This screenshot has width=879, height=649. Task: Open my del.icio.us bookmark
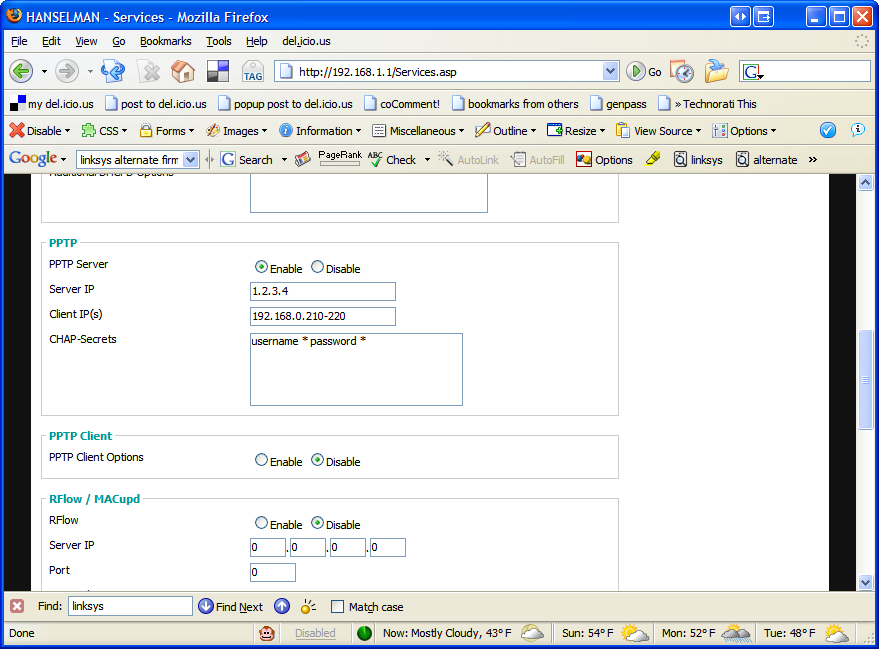pyautogui.click(x=52, y=104)
